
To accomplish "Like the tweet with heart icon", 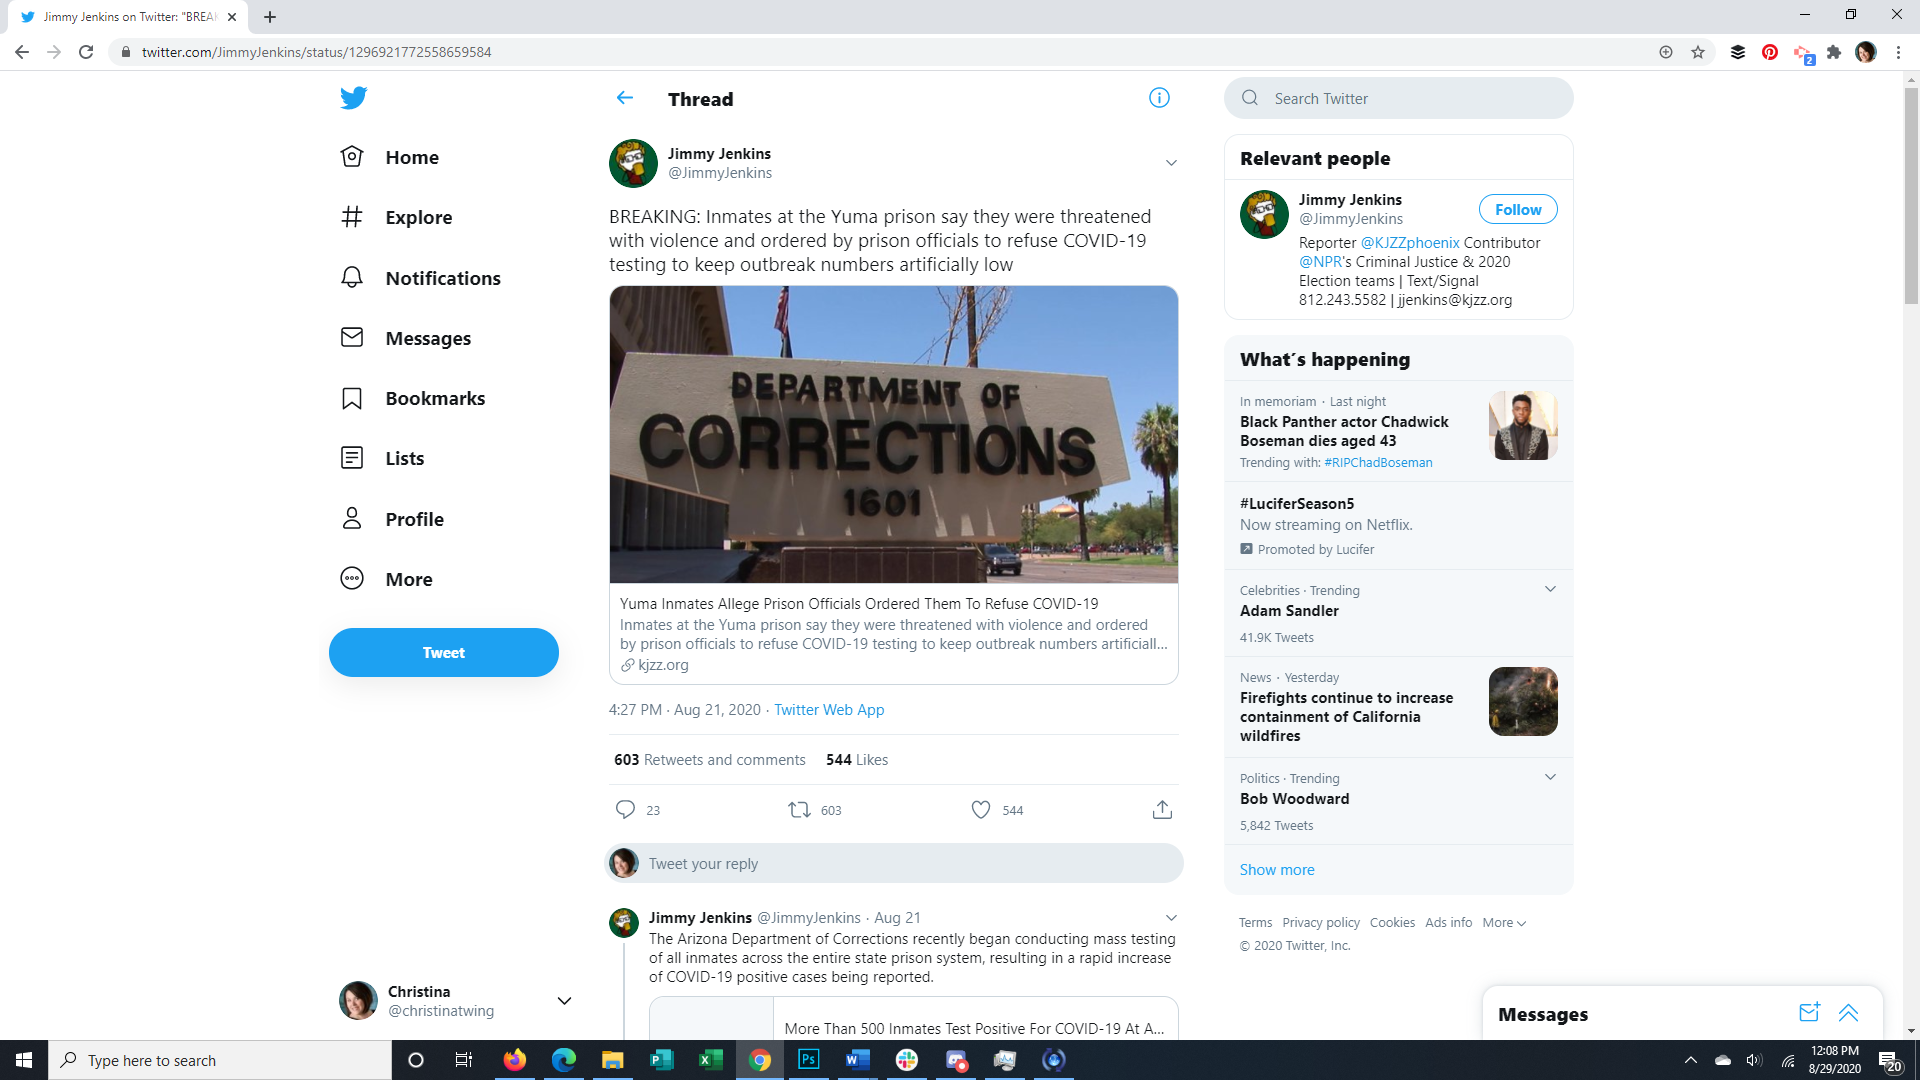I will (x=981, y=810).
